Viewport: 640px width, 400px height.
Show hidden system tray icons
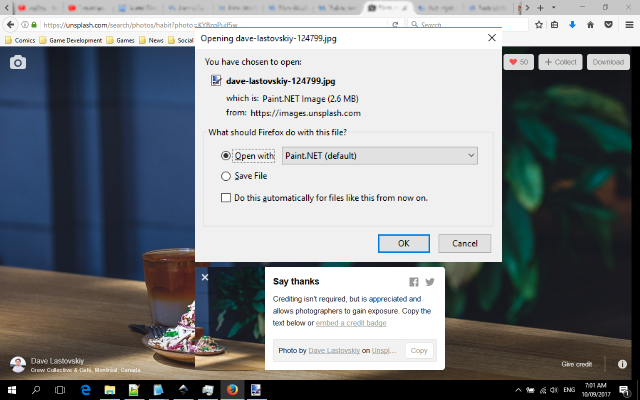tap(518, 390)
